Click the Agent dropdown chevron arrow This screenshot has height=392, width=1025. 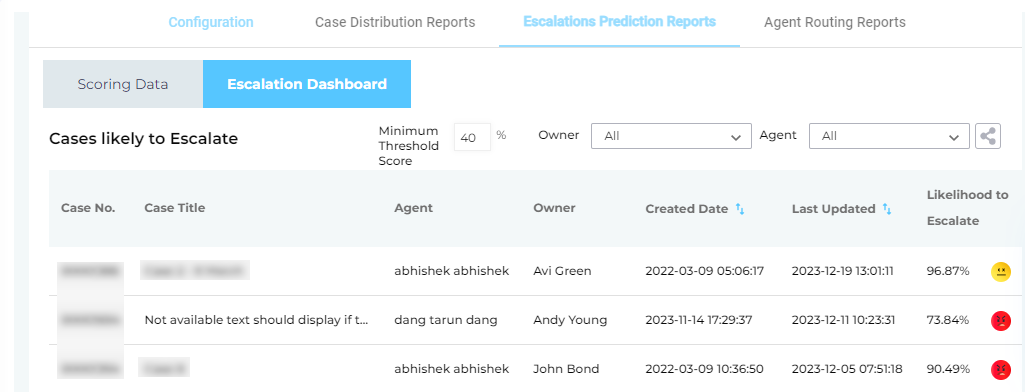click(x=954, y=137)
